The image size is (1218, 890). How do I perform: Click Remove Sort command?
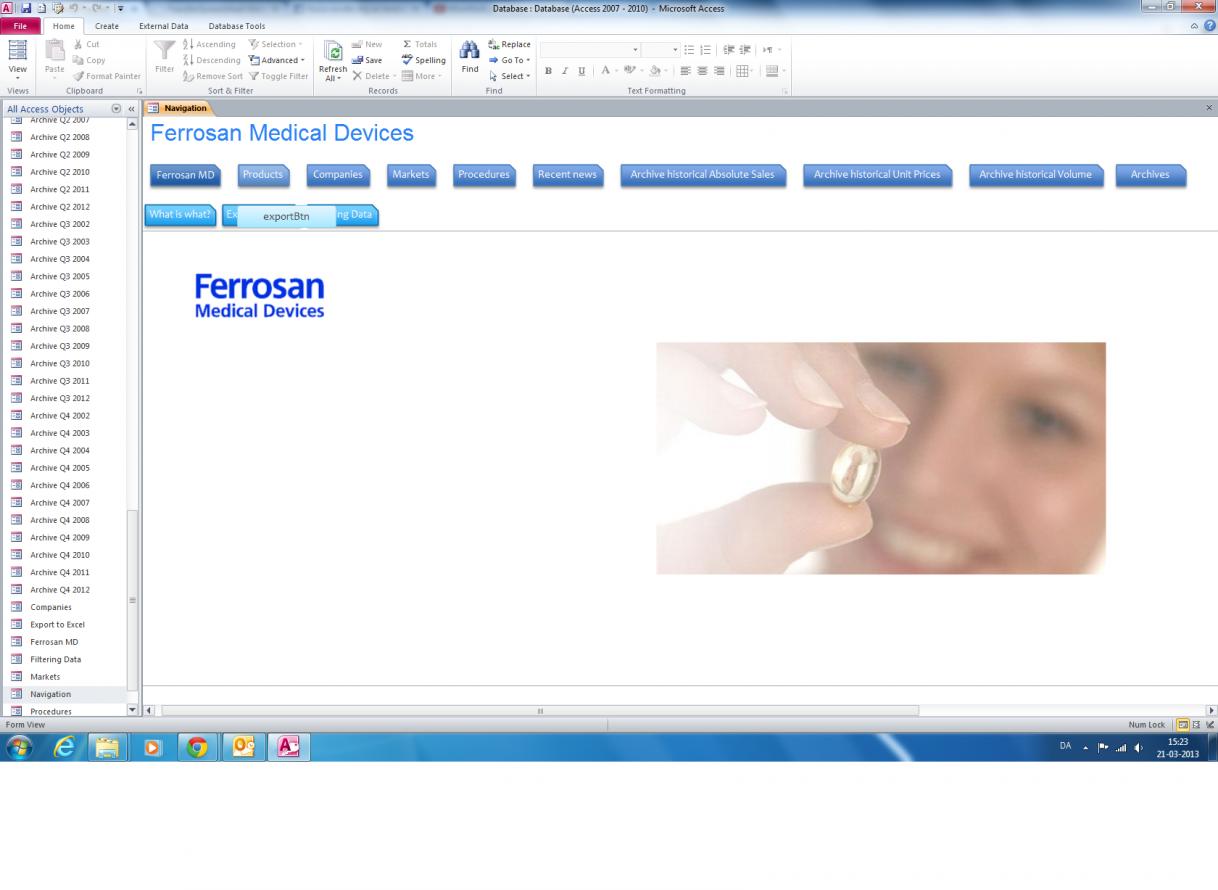(x=213, y=76)
